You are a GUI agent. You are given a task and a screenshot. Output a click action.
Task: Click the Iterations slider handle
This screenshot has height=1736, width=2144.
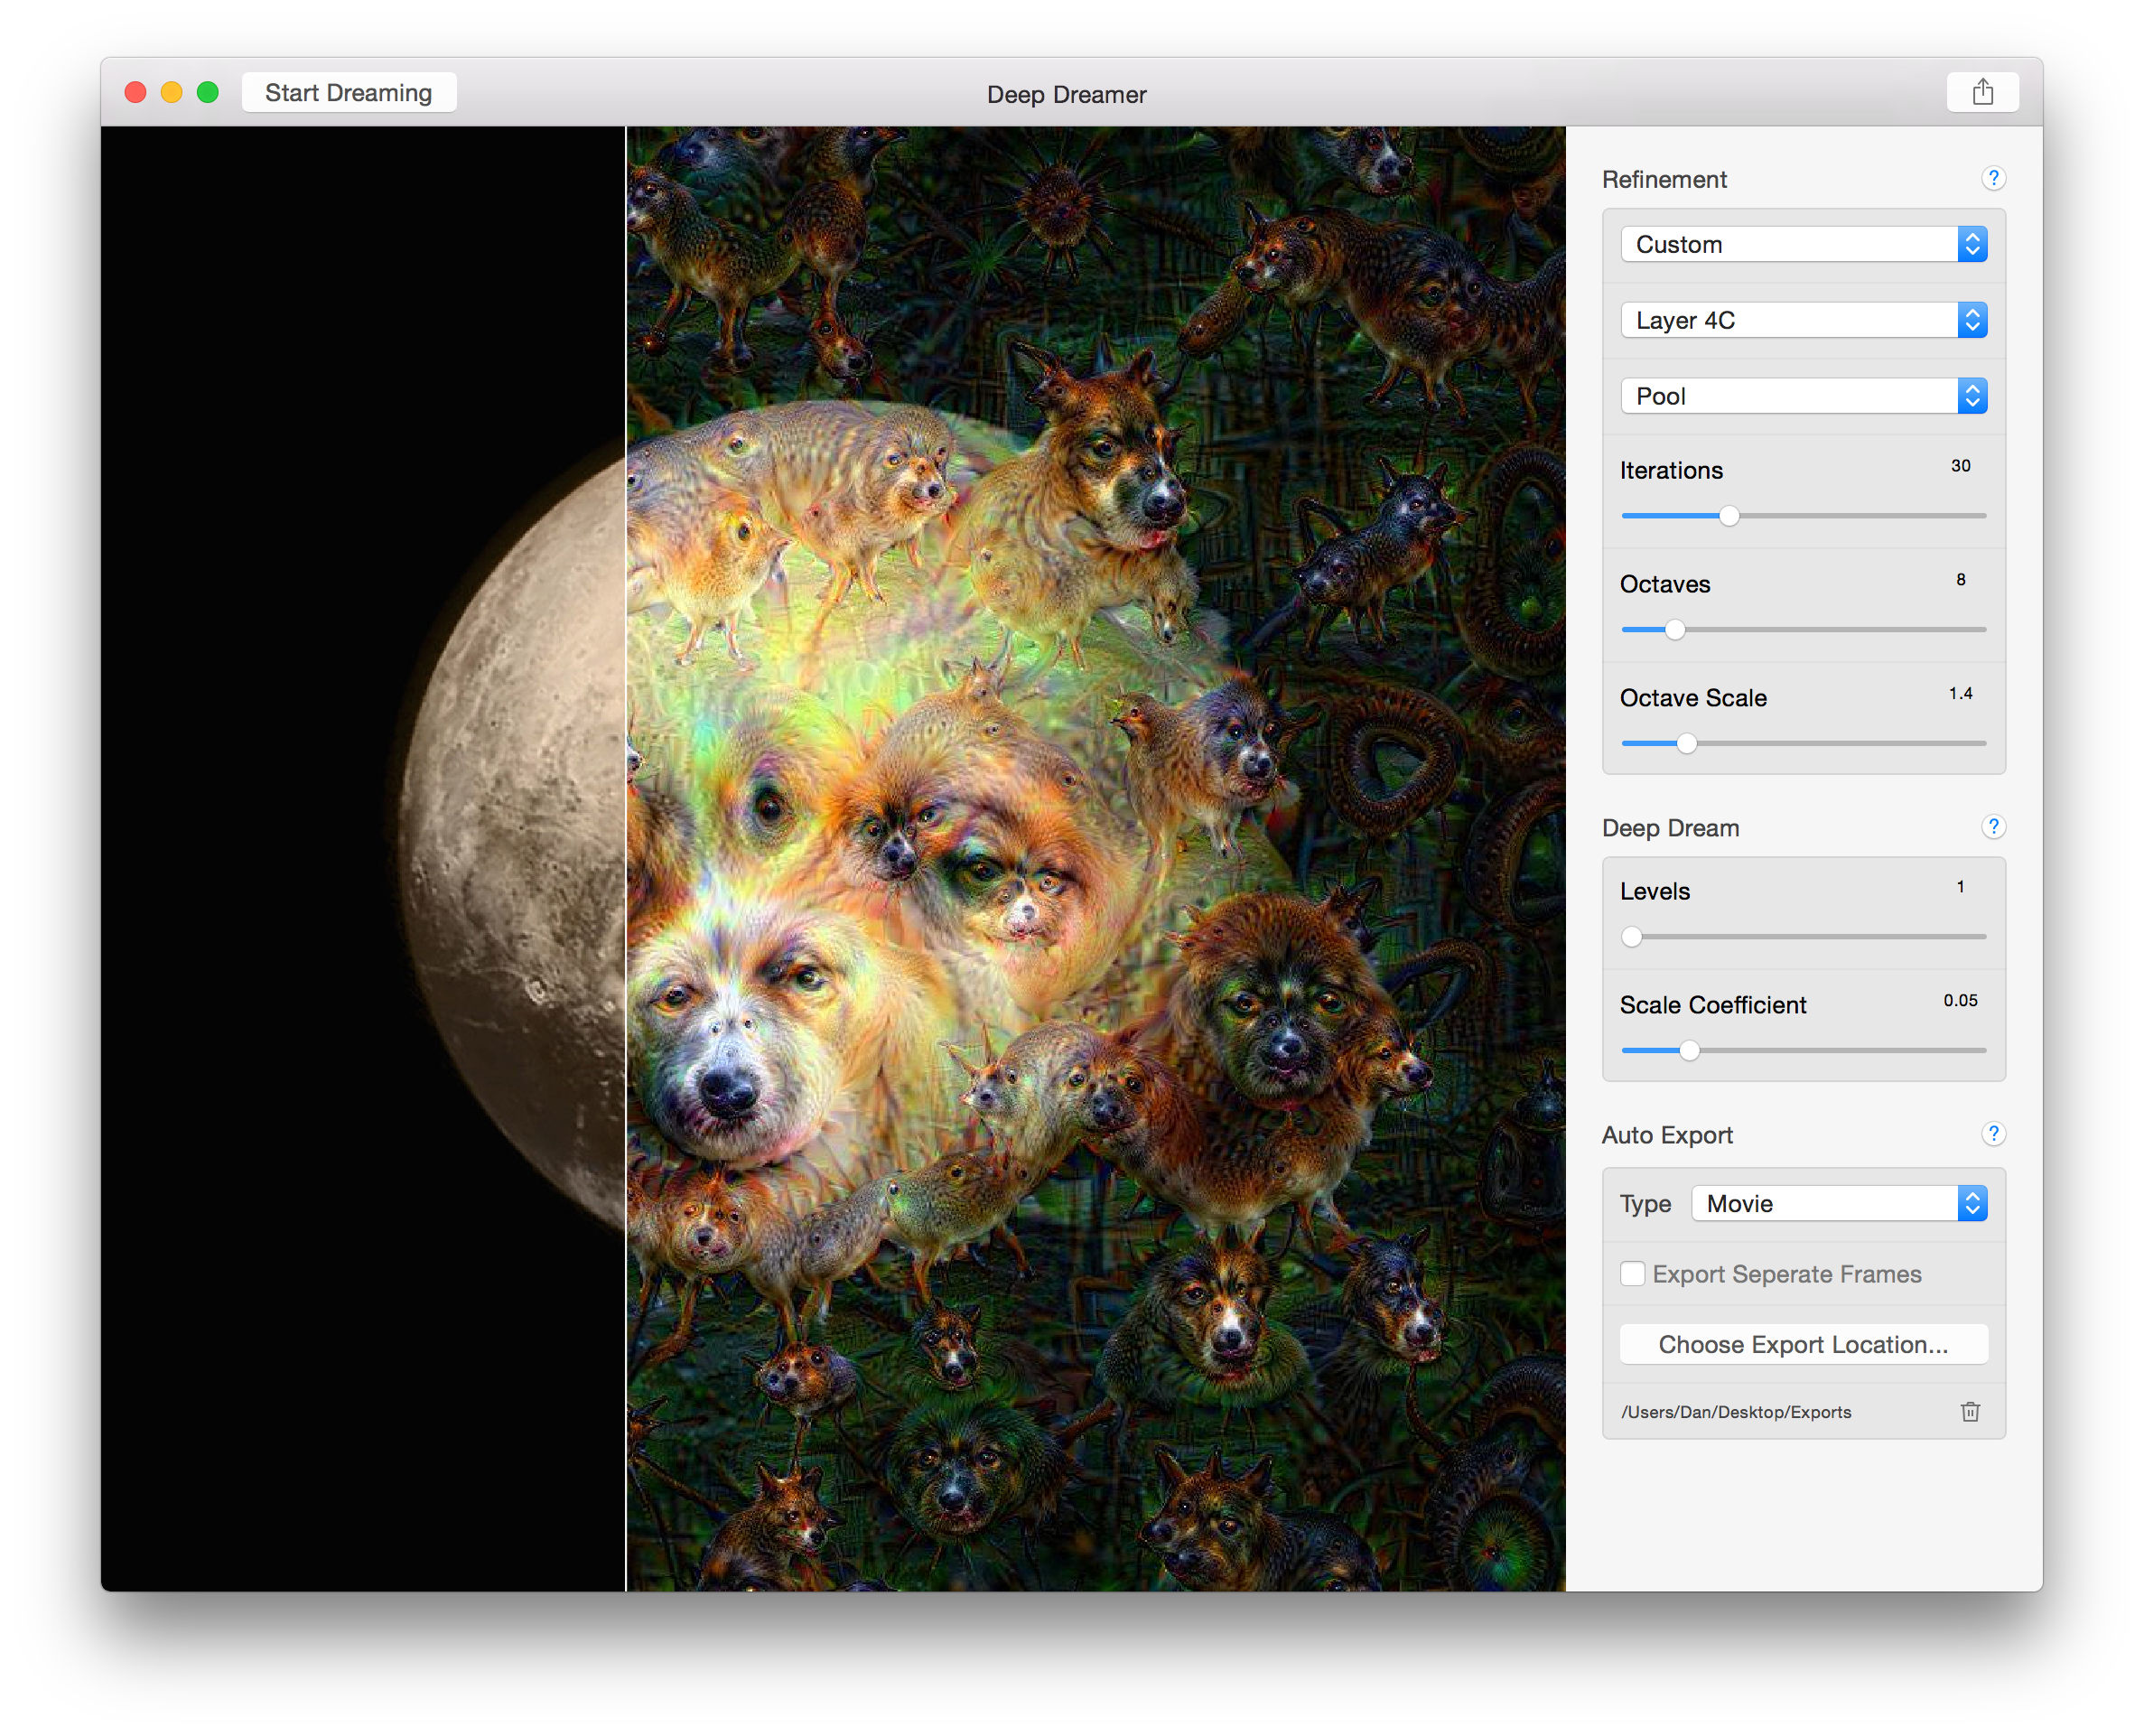(x=1729, y=516)
